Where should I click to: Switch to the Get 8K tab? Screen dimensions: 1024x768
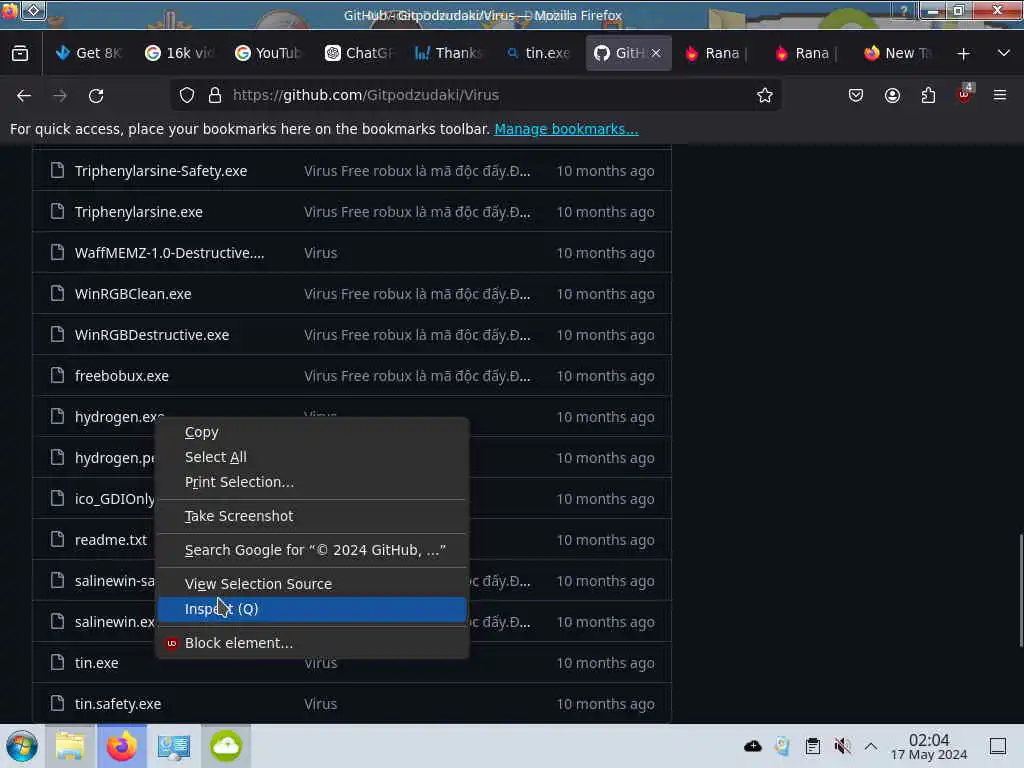pyautogui.click(x=89, y=54)
